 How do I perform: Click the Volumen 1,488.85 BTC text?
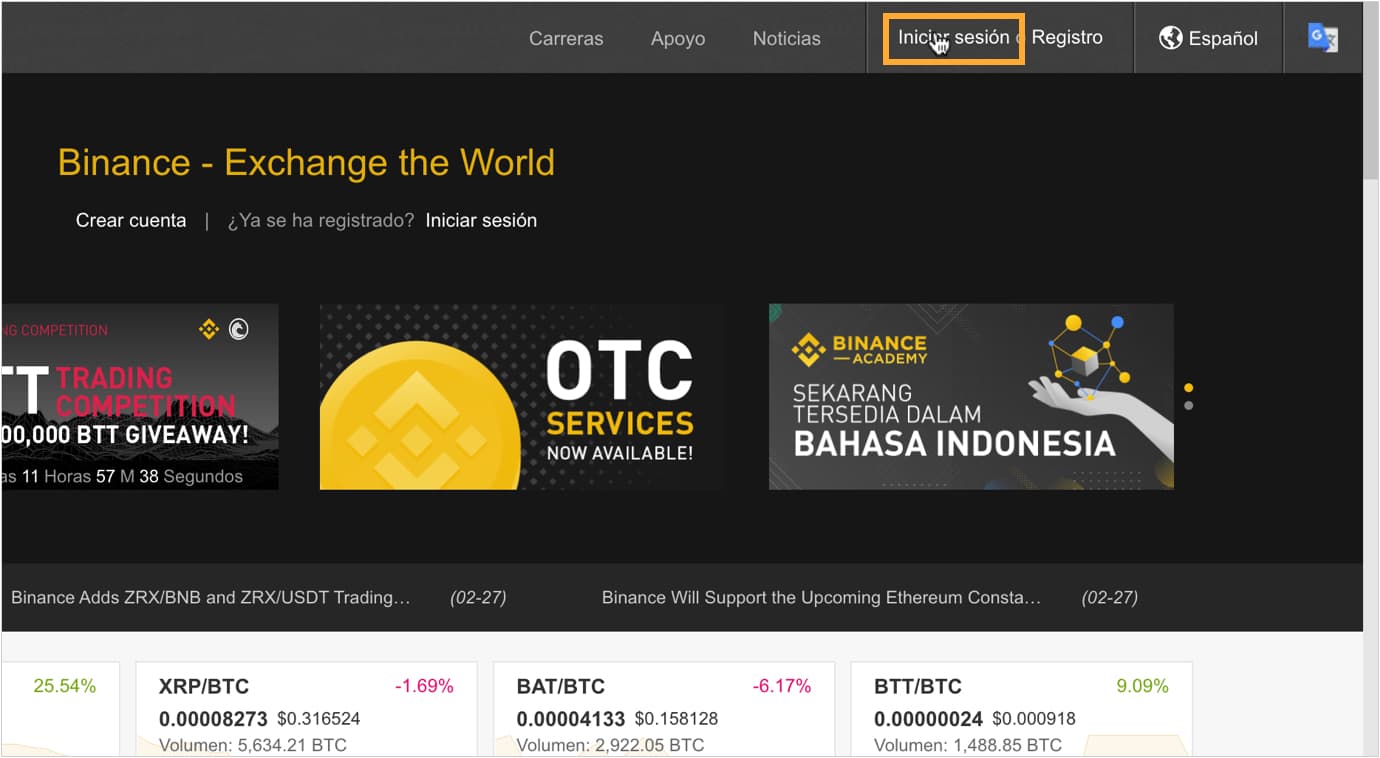coord(968,745)
